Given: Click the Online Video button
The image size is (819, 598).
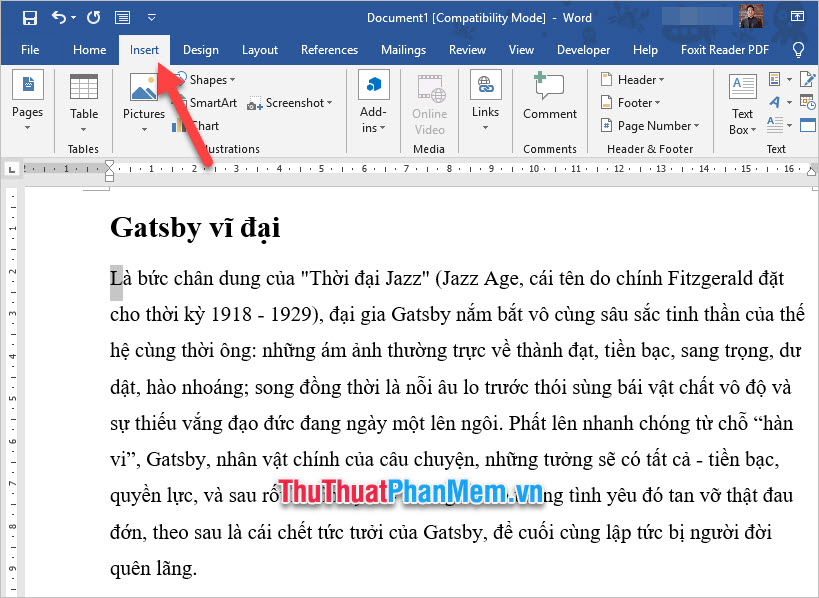Looking at the screenshot, I should tap(429, 104).
